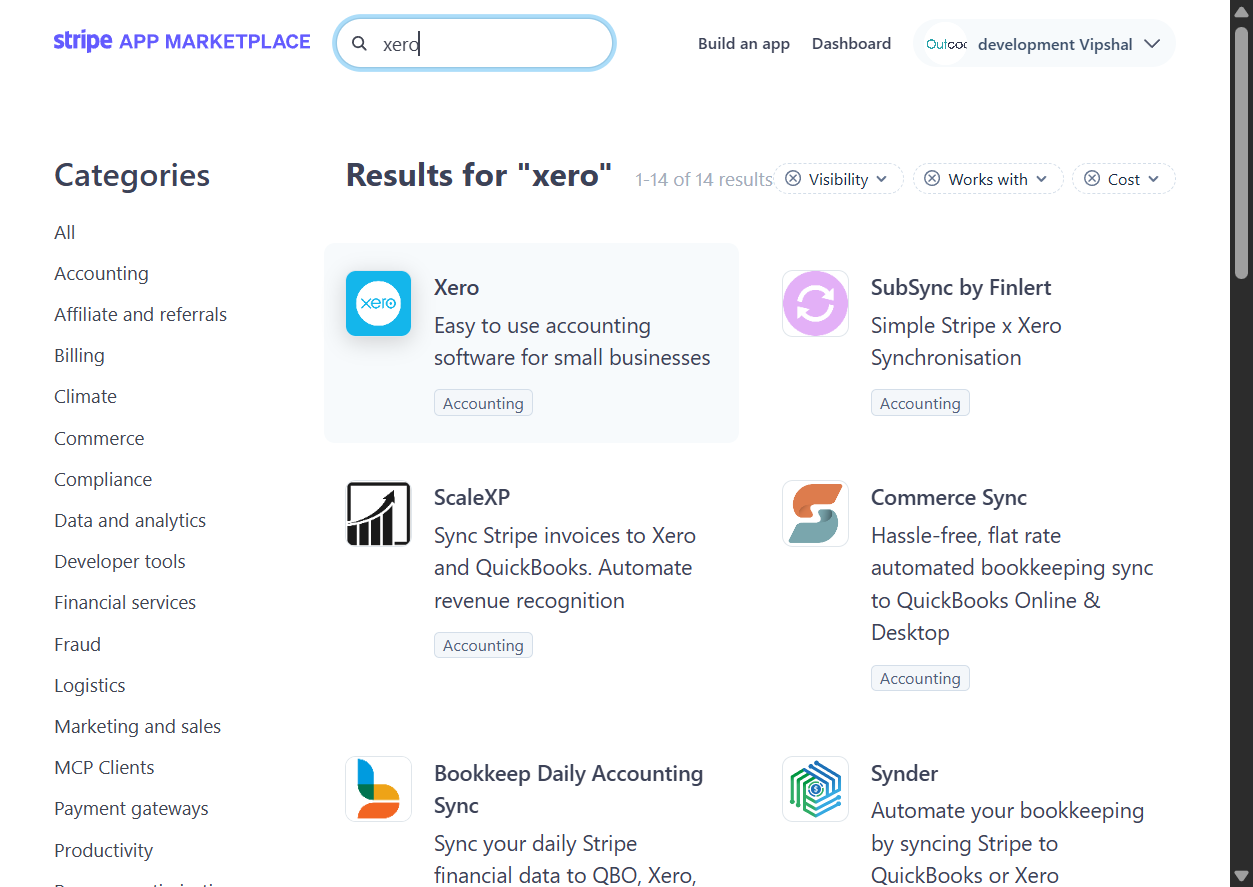Screen dimensions: 1253x887
Task: Open the Synder app logo
Action: (815, 789)
